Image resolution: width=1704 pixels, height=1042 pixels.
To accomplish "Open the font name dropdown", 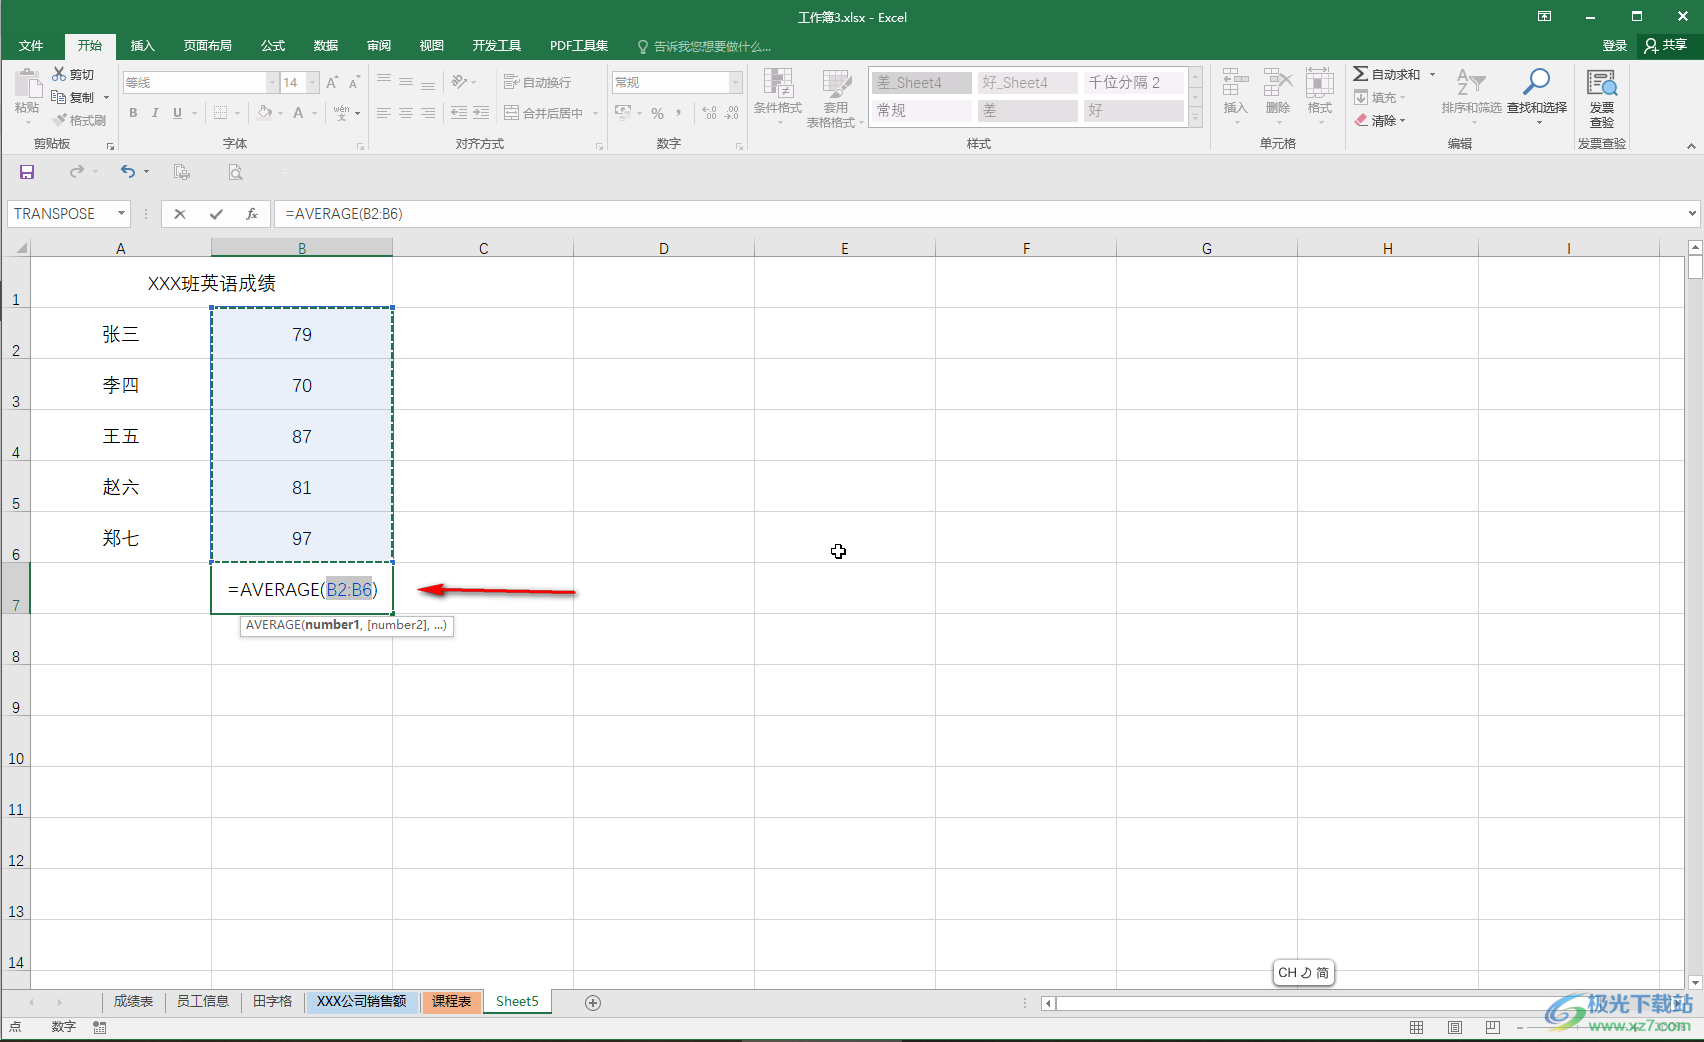I will click(272, 83).
